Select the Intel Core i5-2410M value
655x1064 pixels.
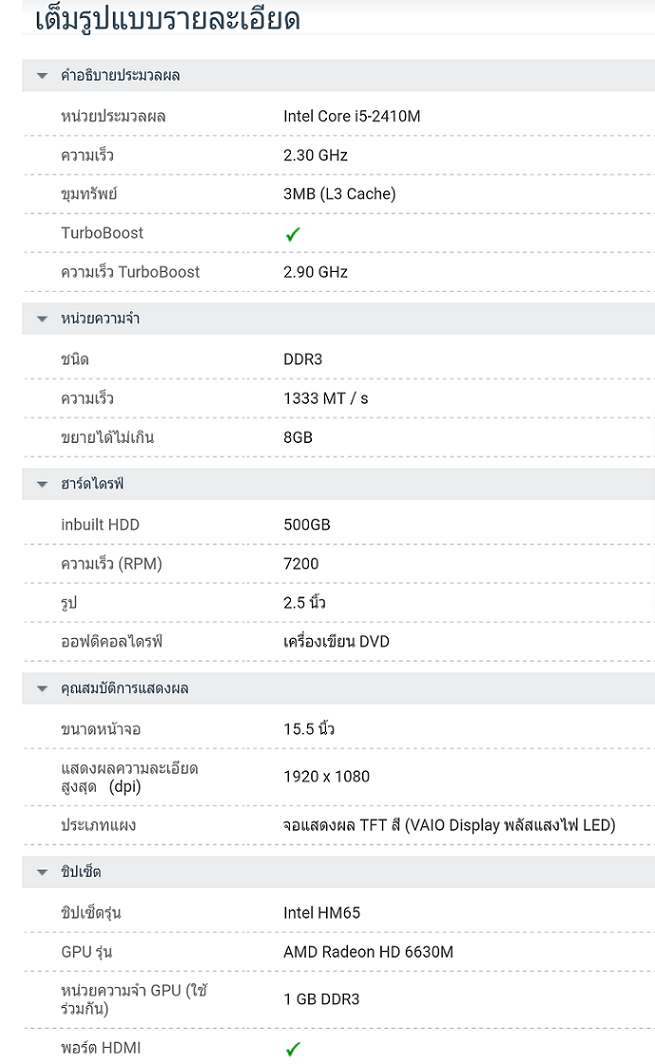(x=351, y=117)
